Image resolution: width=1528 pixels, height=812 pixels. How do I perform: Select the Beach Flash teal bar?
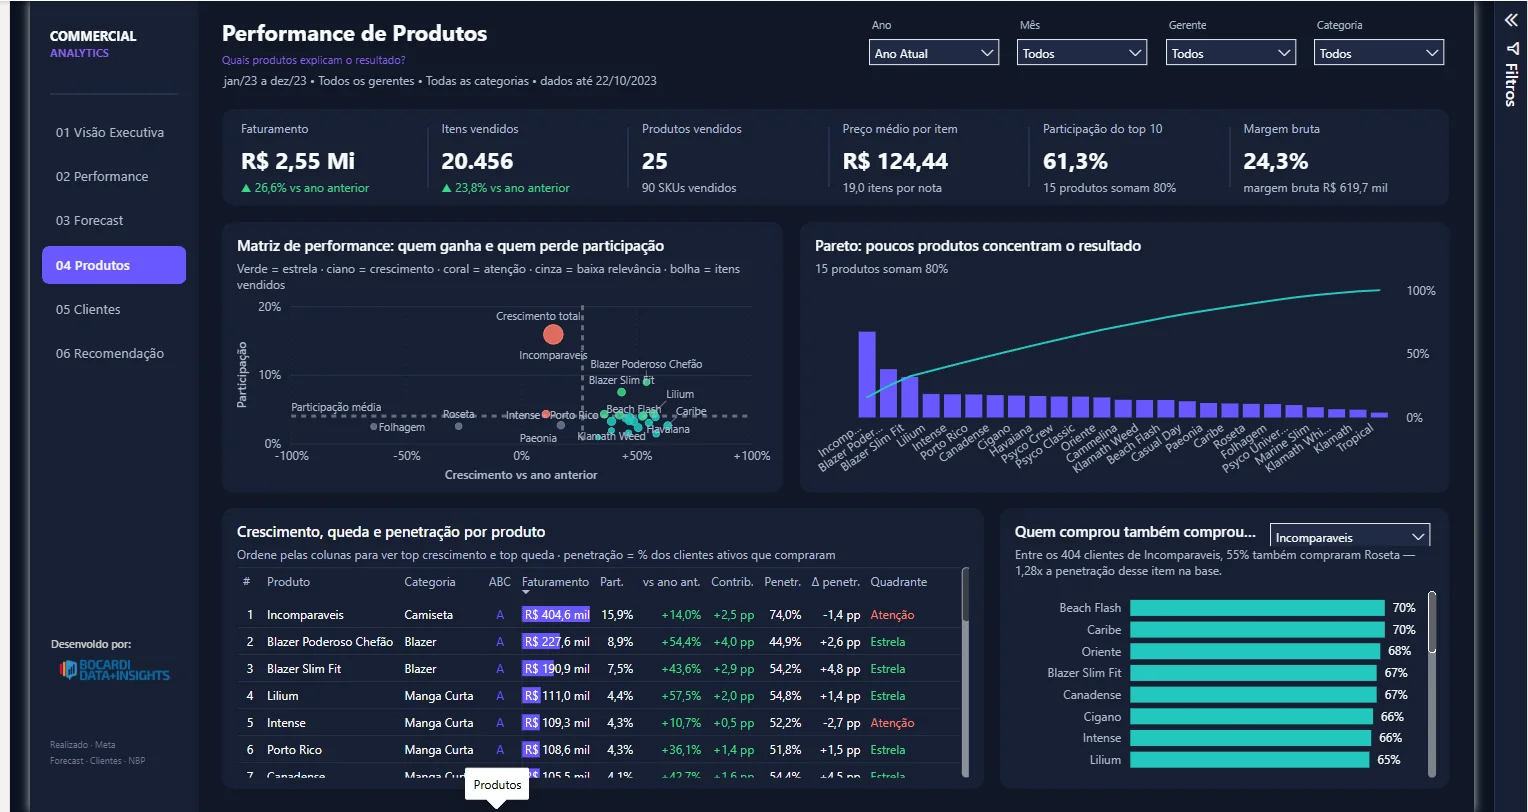pos(1256,607)
